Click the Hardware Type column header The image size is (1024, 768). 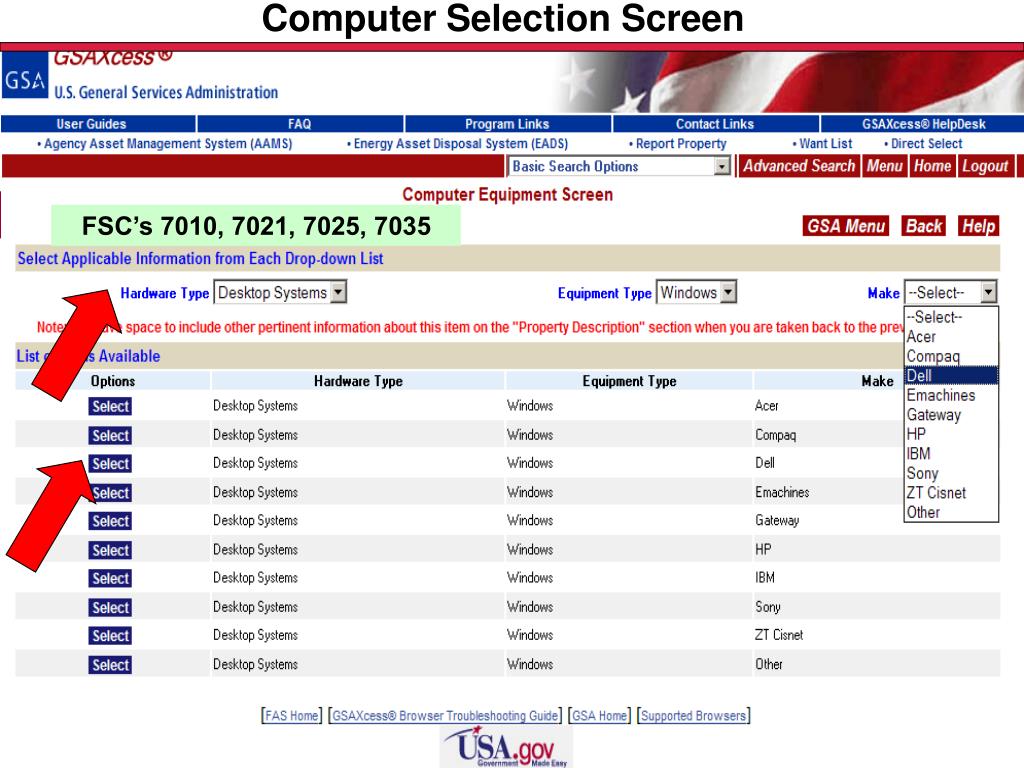click(x=358, y=381)
